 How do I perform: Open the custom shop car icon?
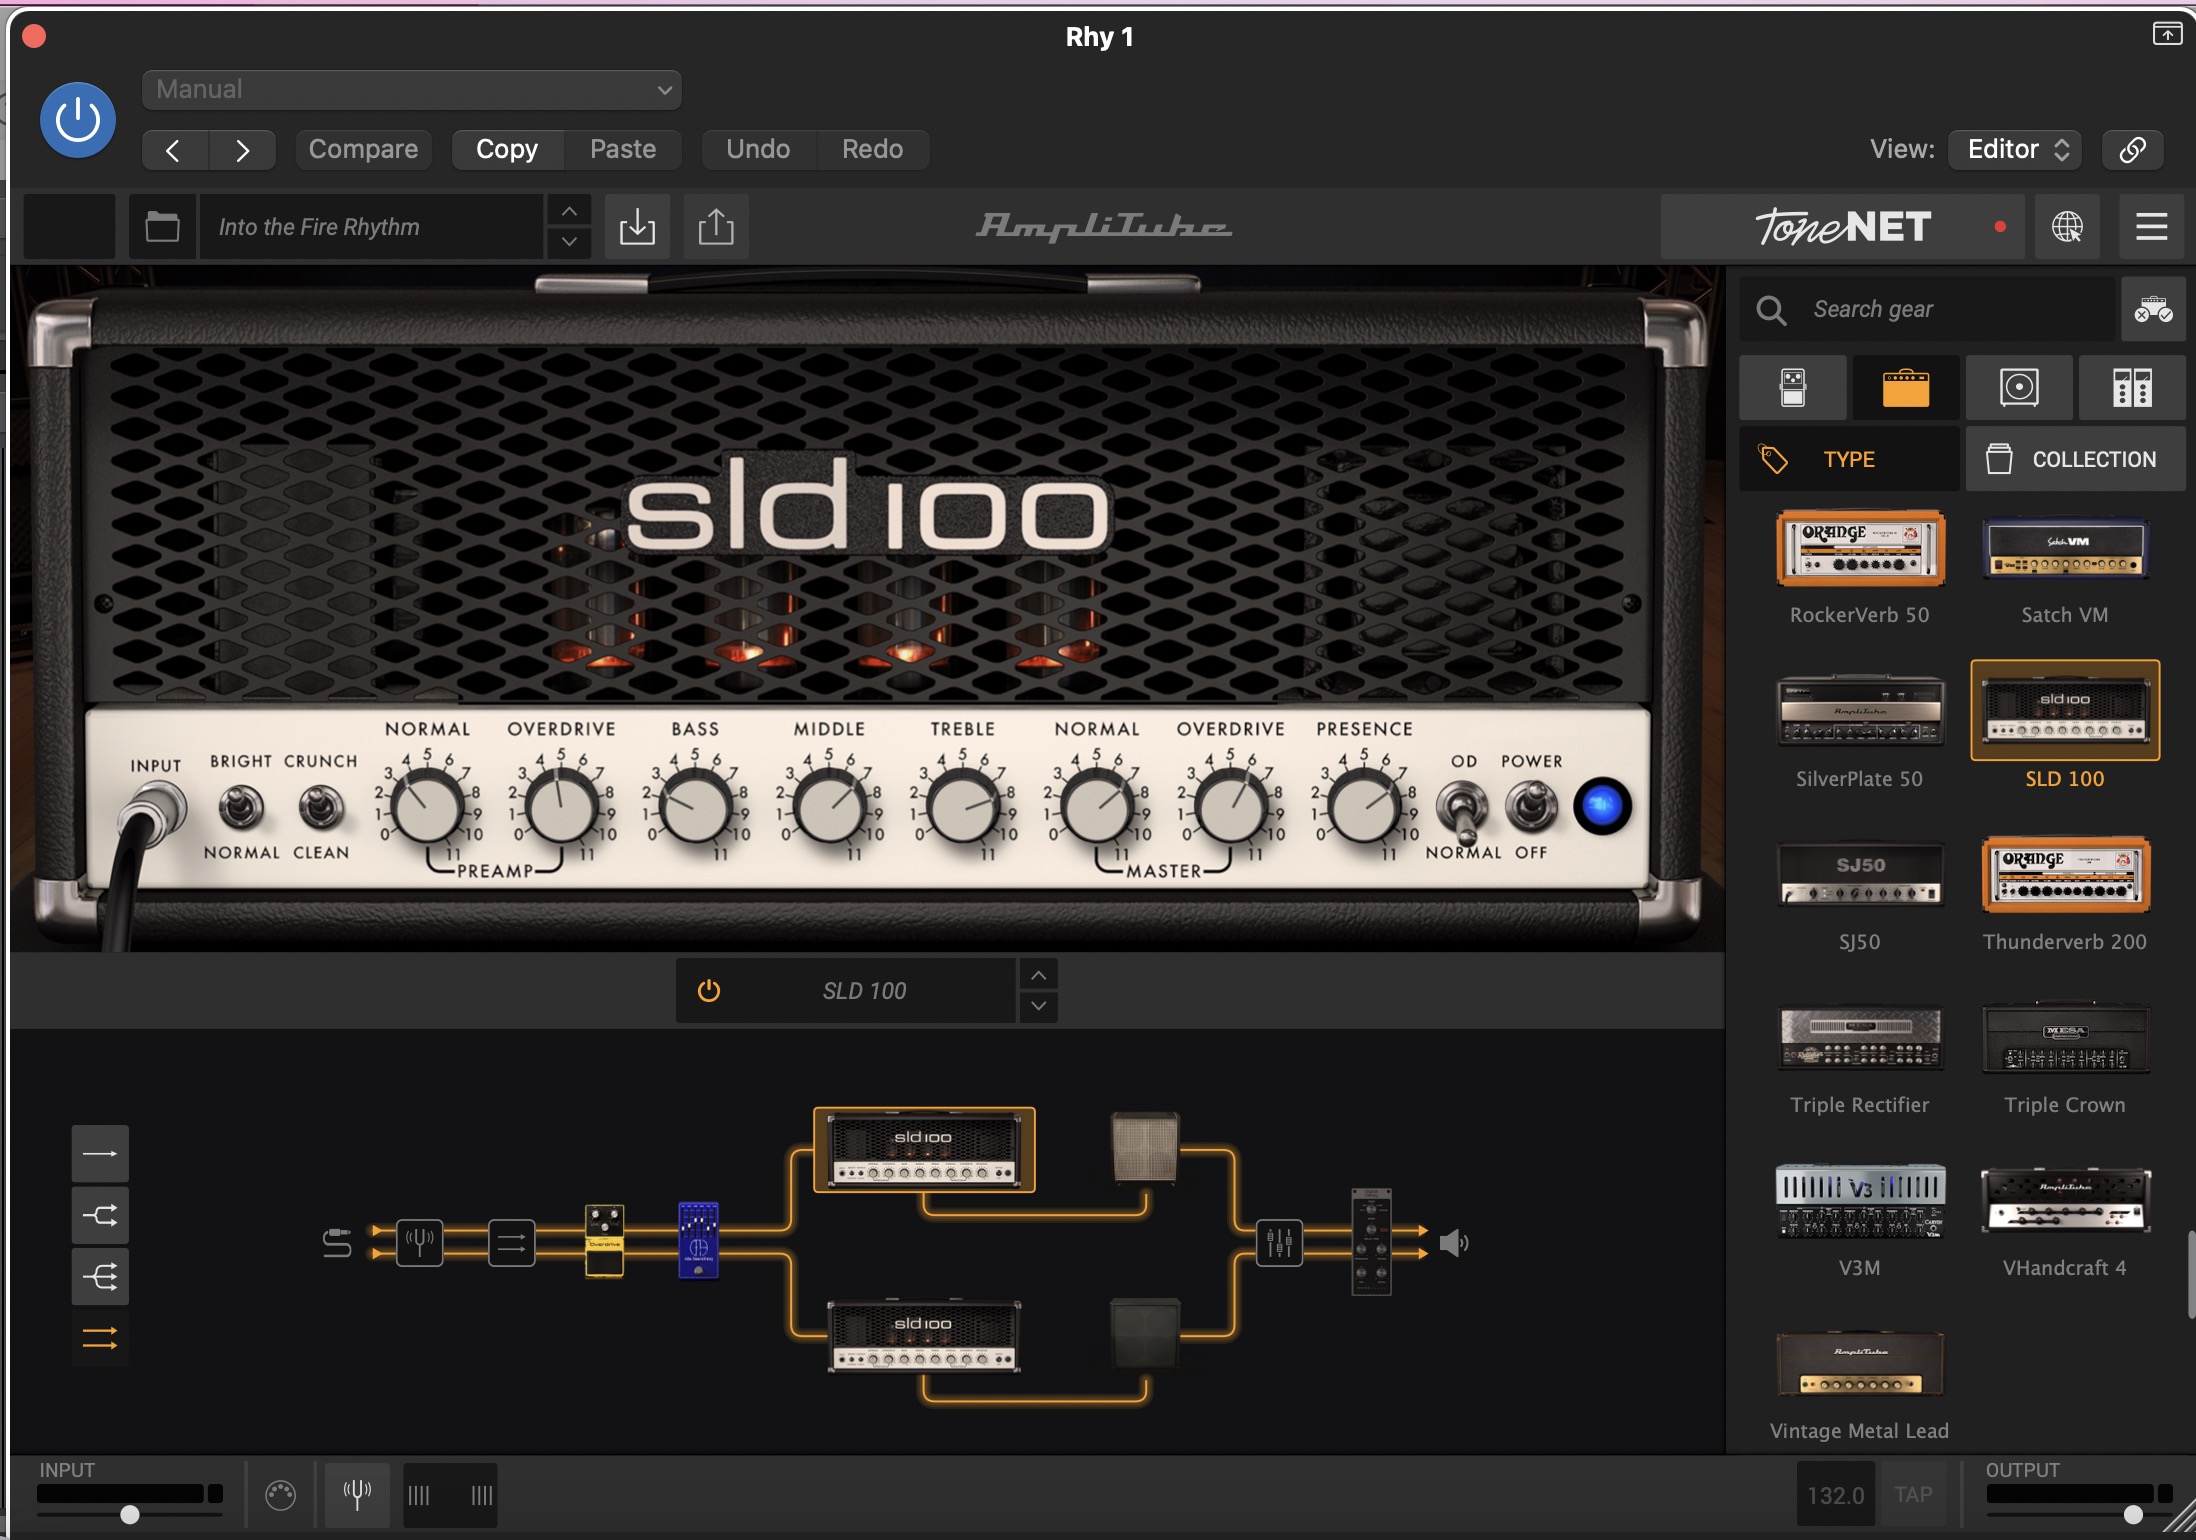point(2153,310)
